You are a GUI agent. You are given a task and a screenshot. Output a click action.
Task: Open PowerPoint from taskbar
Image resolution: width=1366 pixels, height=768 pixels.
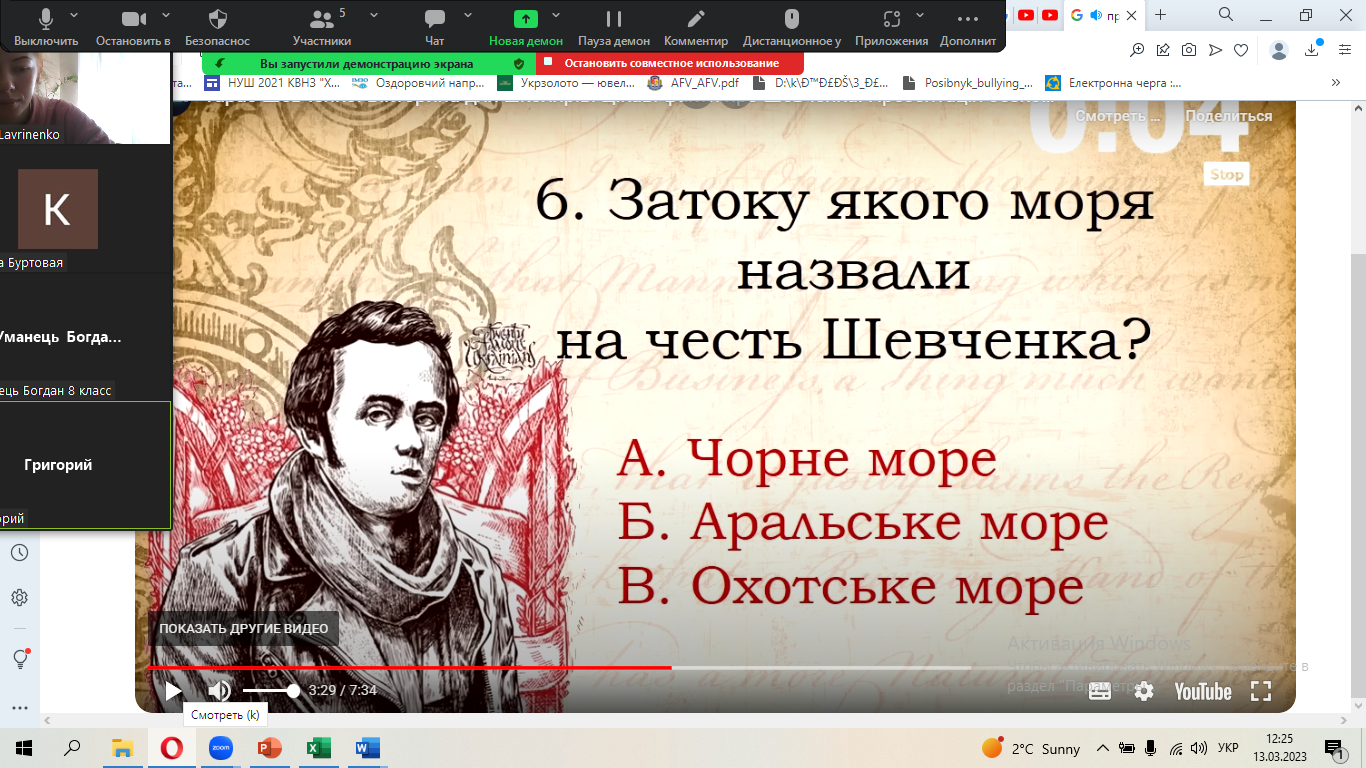269,747
